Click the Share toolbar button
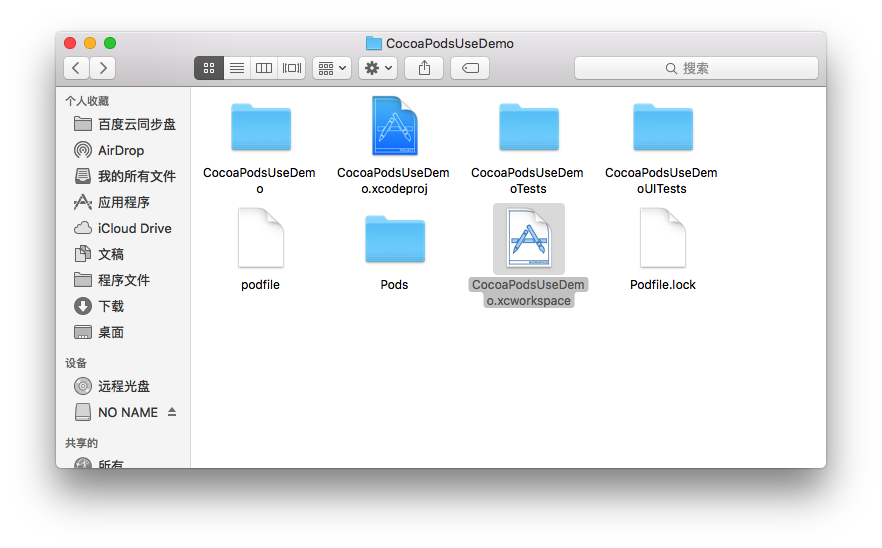The height and width of the screenshot is (548, 882). click(424, 68)
